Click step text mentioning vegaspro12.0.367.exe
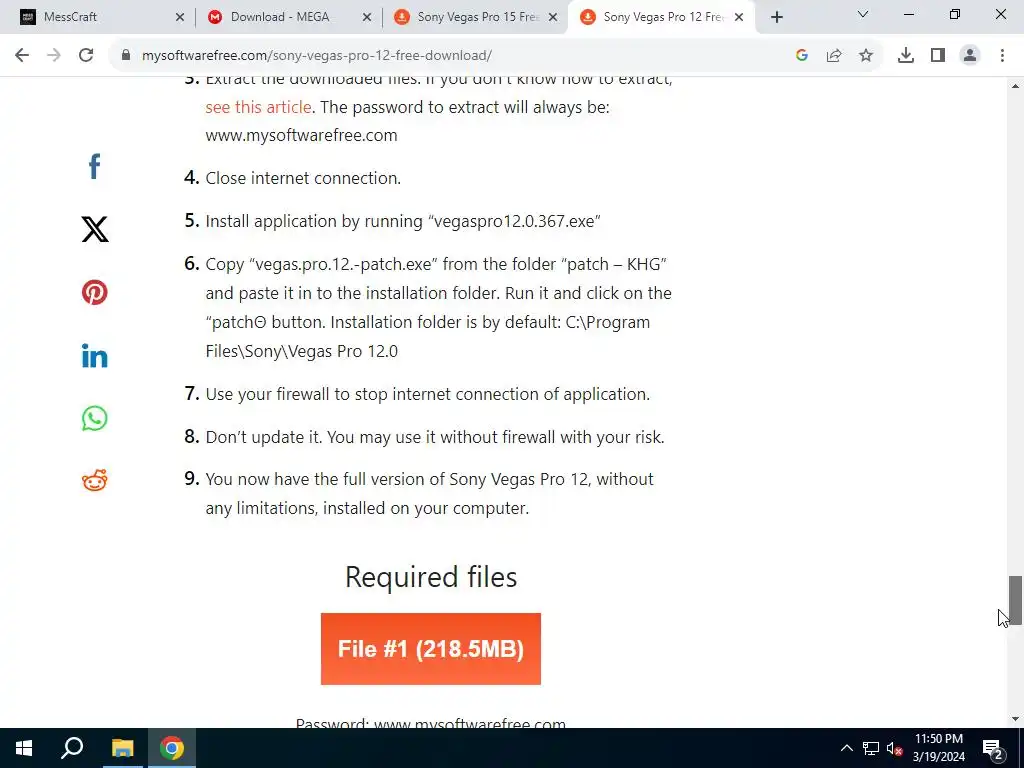Screen dimensions: 1024x768 point(403,221)
